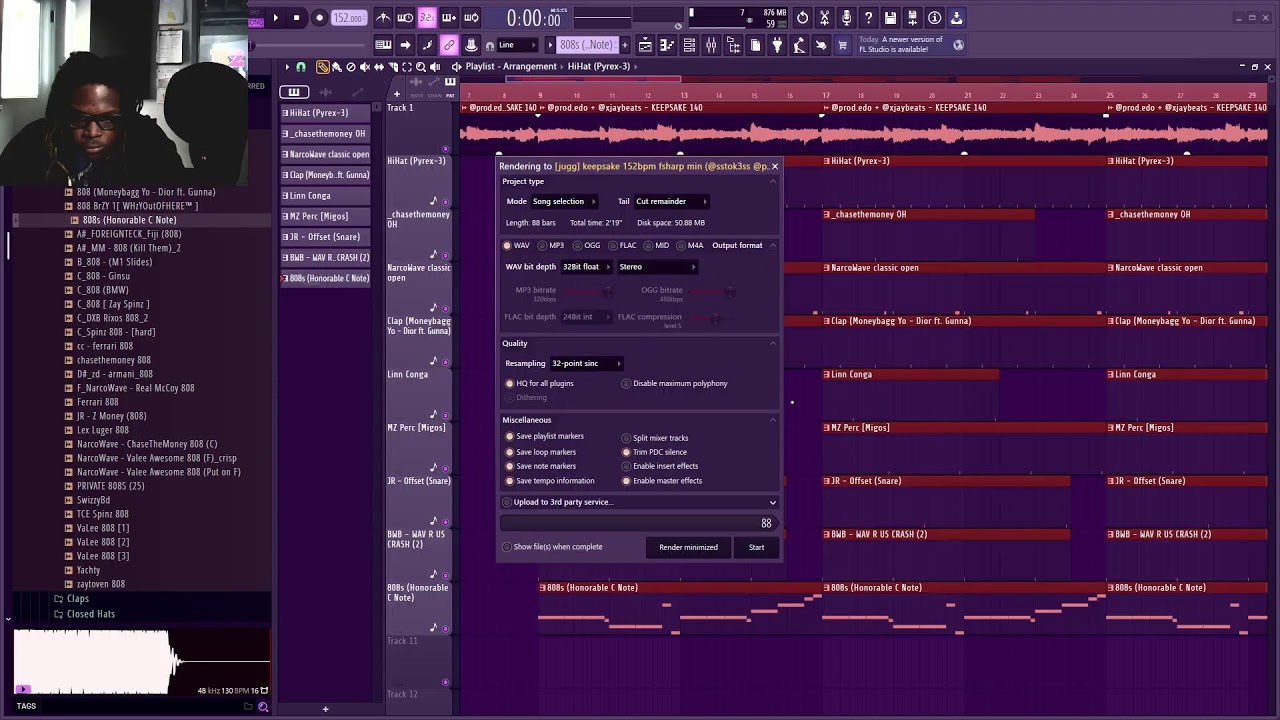Click the transport record button
This screenshot has height=720, width=1280.
pos(319,18)
